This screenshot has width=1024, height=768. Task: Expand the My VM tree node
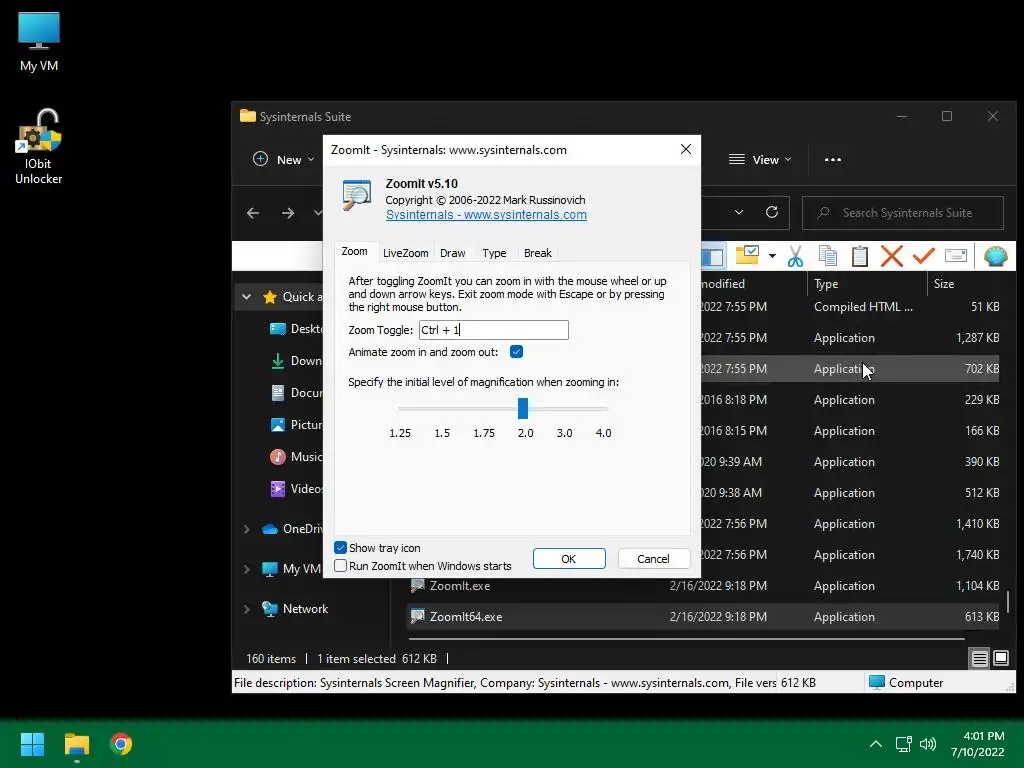[x=247, y=569]
